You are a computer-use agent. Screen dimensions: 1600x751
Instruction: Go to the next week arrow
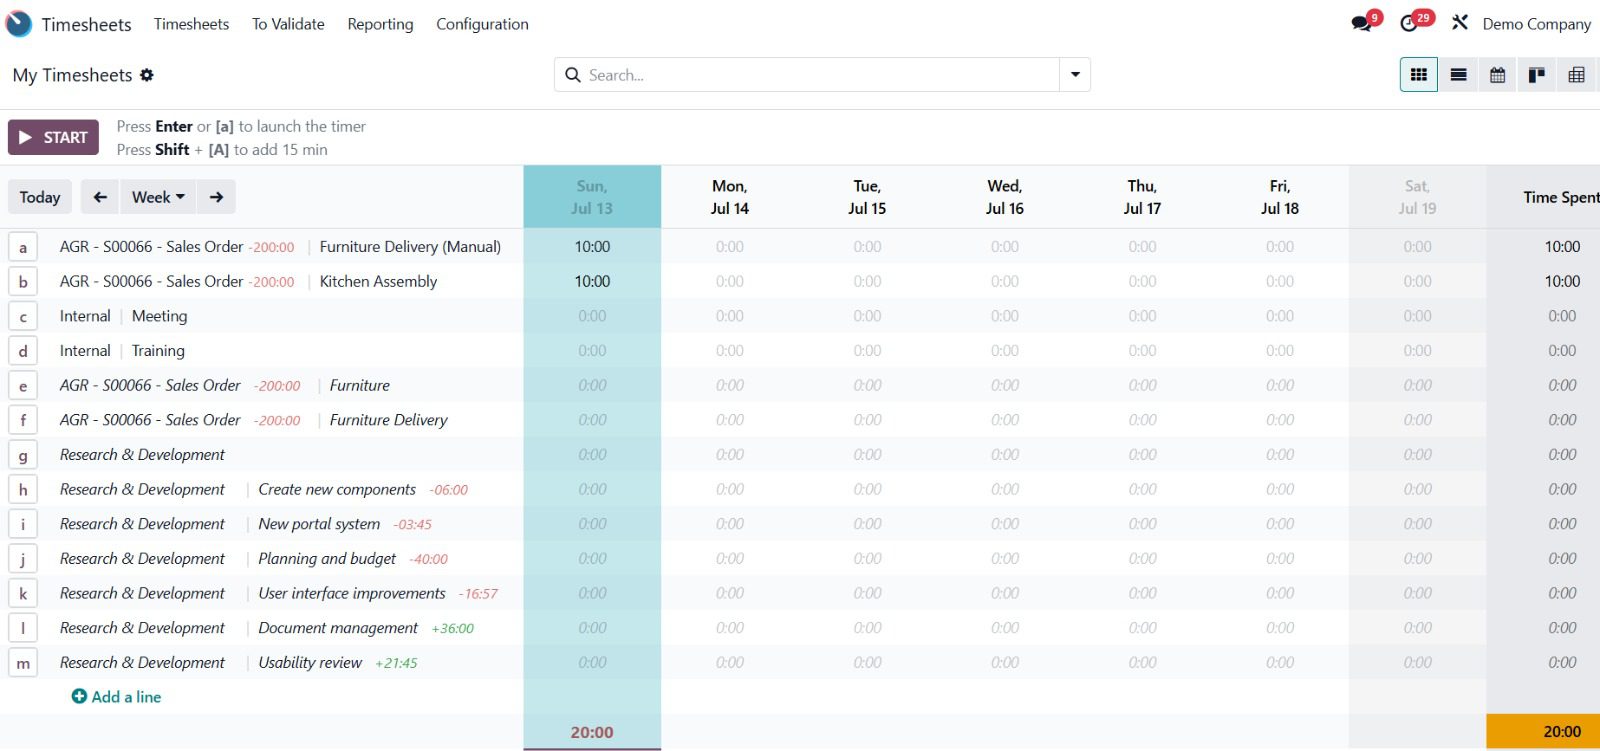coord(216,197)
